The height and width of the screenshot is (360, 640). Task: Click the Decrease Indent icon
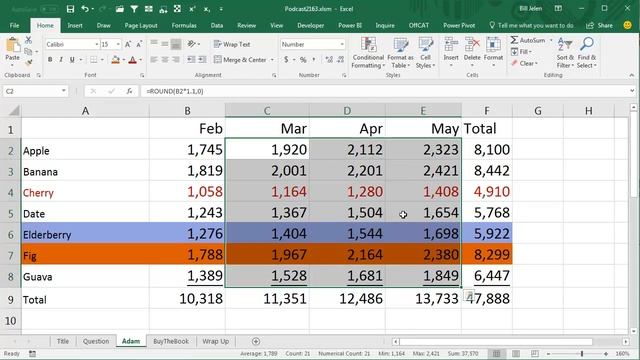coord(191,60)
